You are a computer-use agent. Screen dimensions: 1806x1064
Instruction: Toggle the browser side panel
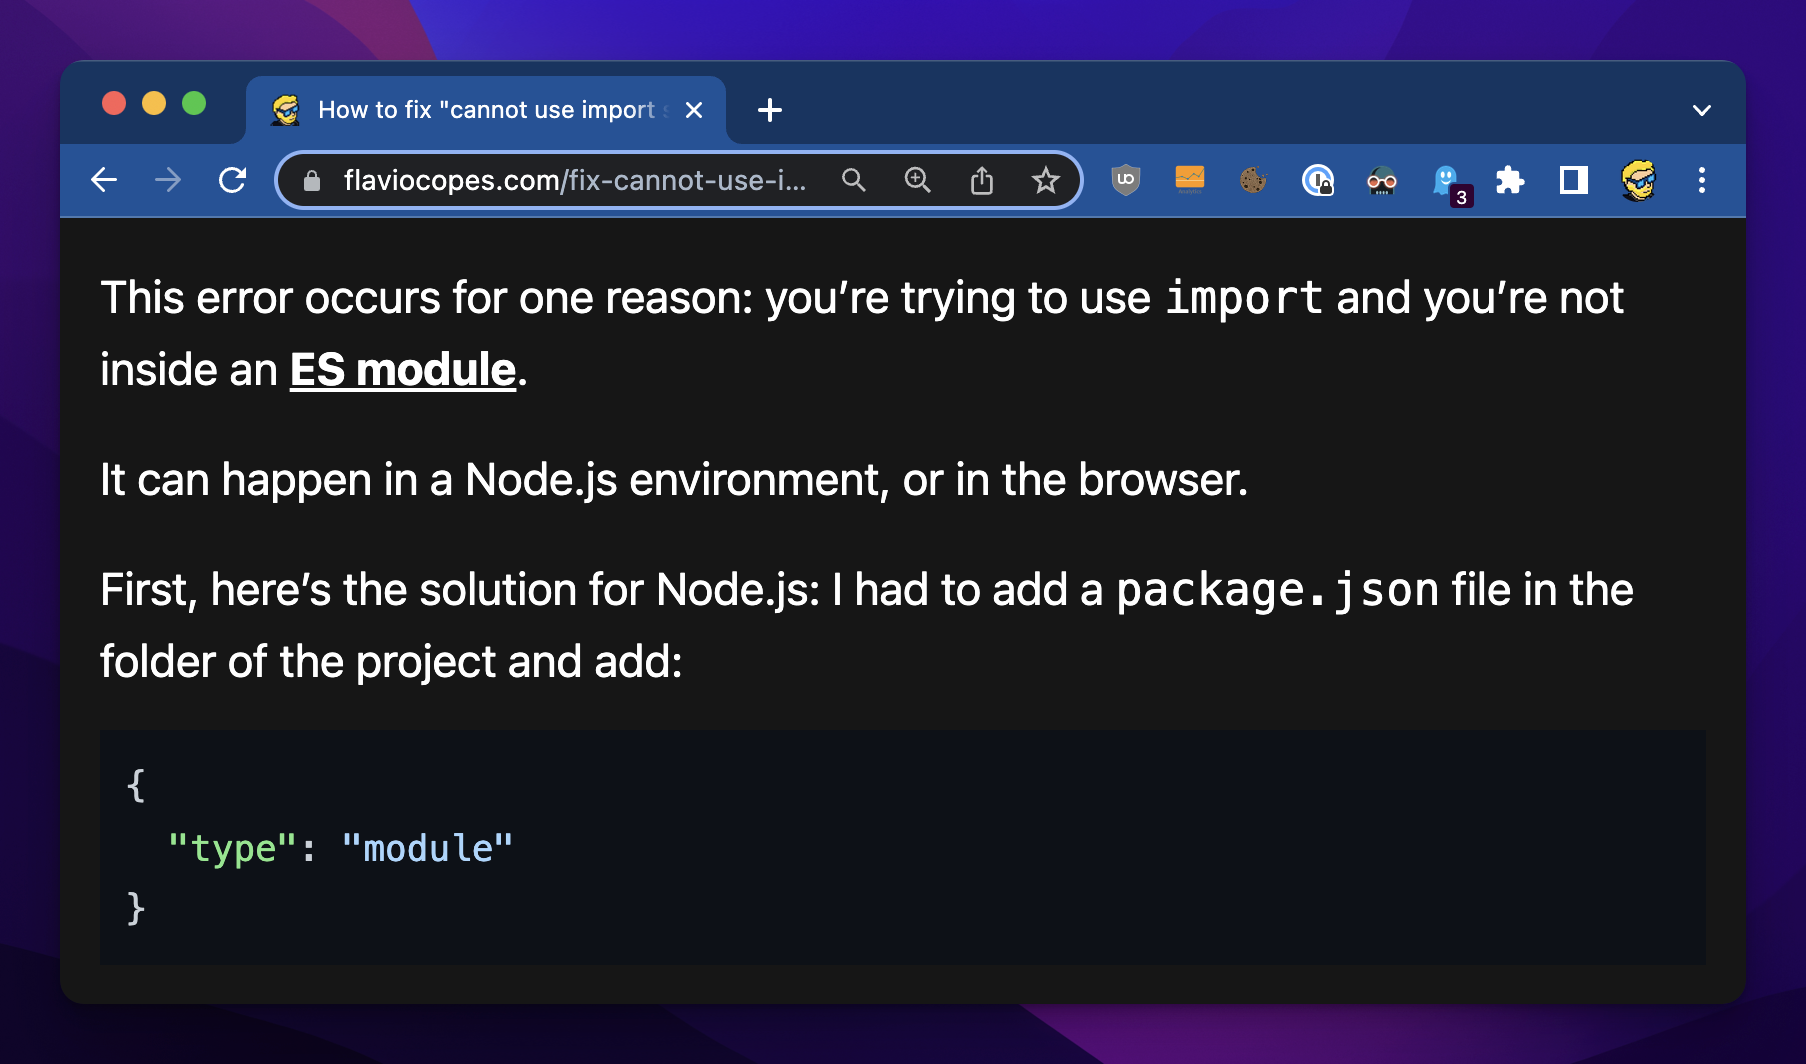1573,180
